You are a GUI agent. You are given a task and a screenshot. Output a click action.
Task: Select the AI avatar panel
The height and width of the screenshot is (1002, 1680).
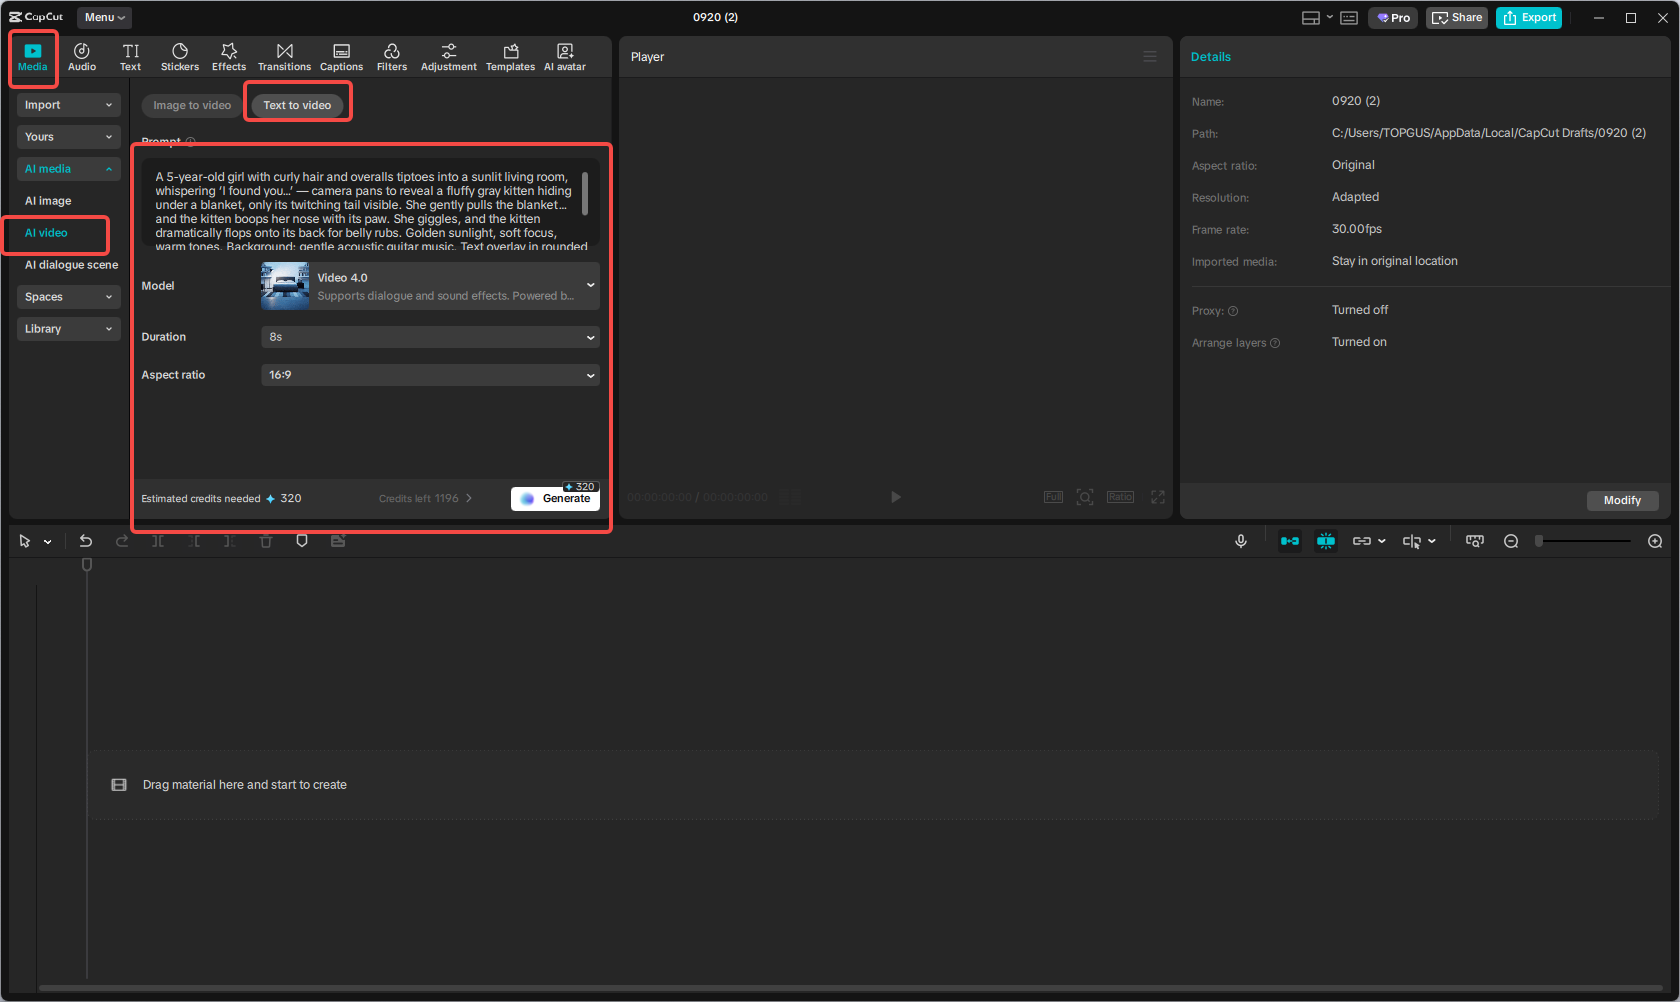pyautogui.click(x=565, y=56)
